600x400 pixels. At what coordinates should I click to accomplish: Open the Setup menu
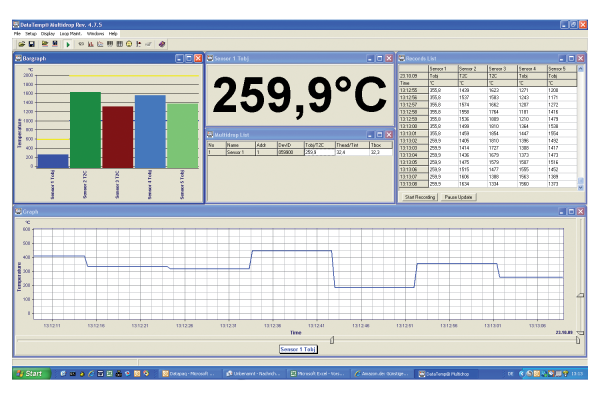pyautogui.click(x=31, y=34)
